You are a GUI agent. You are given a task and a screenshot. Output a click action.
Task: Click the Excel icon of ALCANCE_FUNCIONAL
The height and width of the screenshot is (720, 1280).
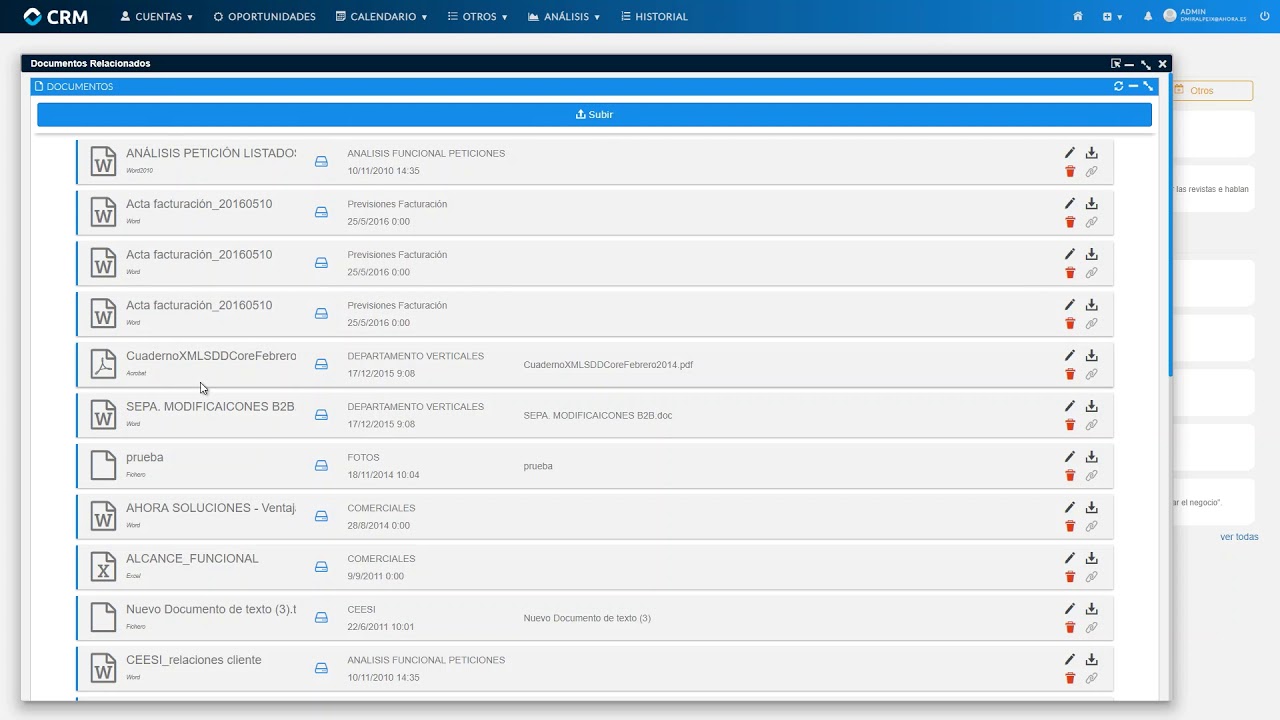tap(104, 567)
